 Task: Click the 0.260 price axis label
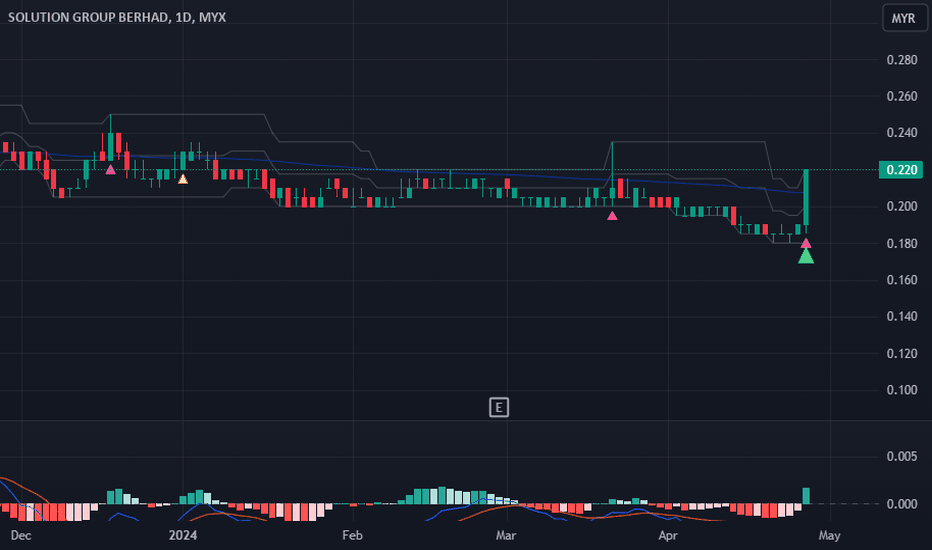[902, 96]
